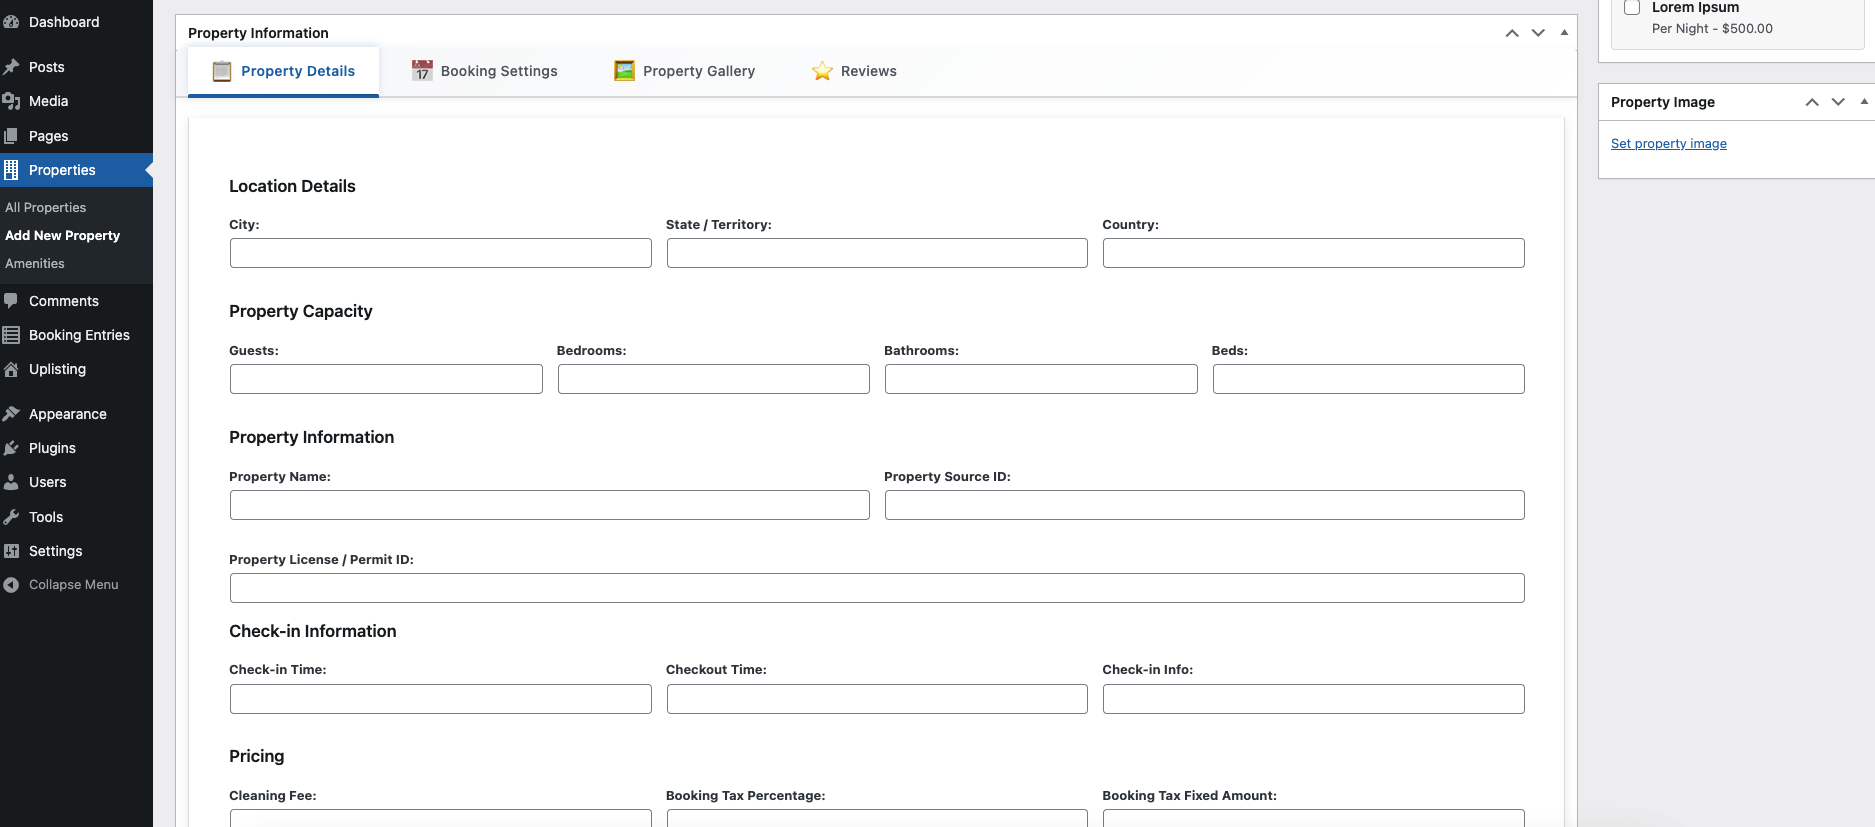Open Booking Entries in sidebar
Viewport: 1875px width, 827px height.
pos(76,335)
